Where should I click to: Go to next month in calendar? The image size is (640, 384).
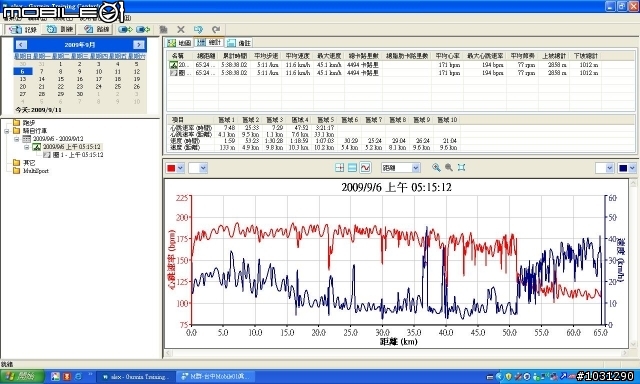click(138, 45)
